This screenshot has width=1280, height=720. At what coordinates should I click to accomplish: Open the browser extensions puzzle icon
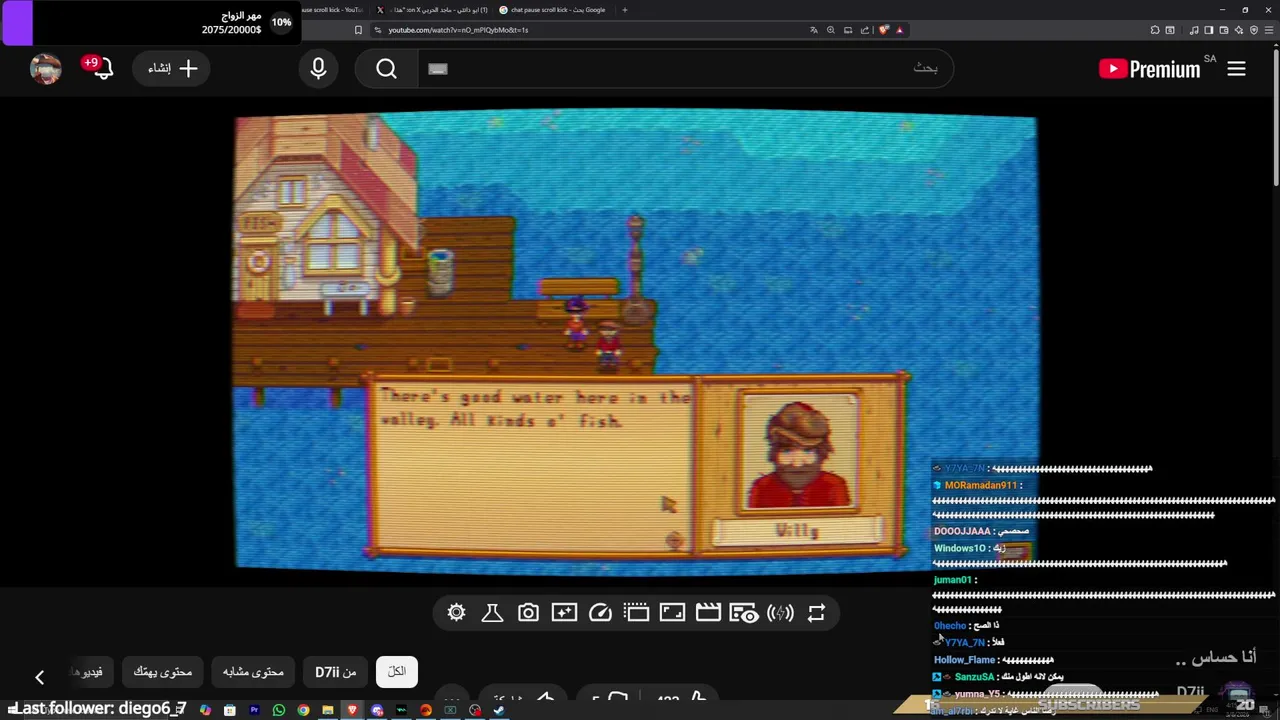1155,30
